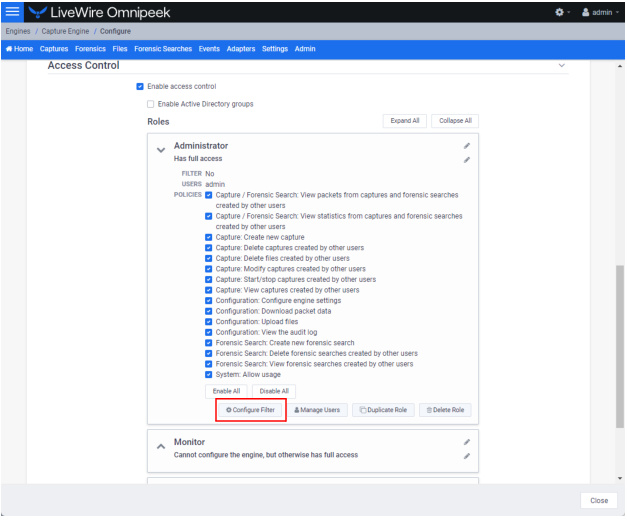Edit the Administrator role name pencil

pos(467,146)
